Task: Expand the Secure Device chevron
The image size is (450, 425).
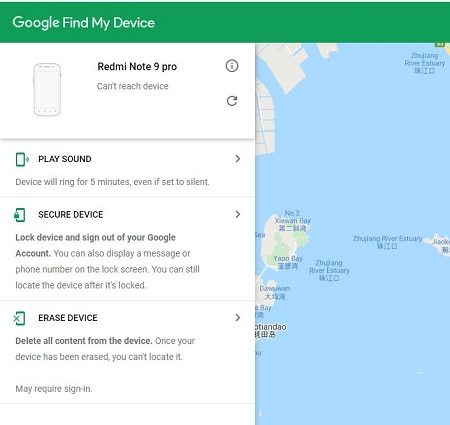Action: (238, 214)
